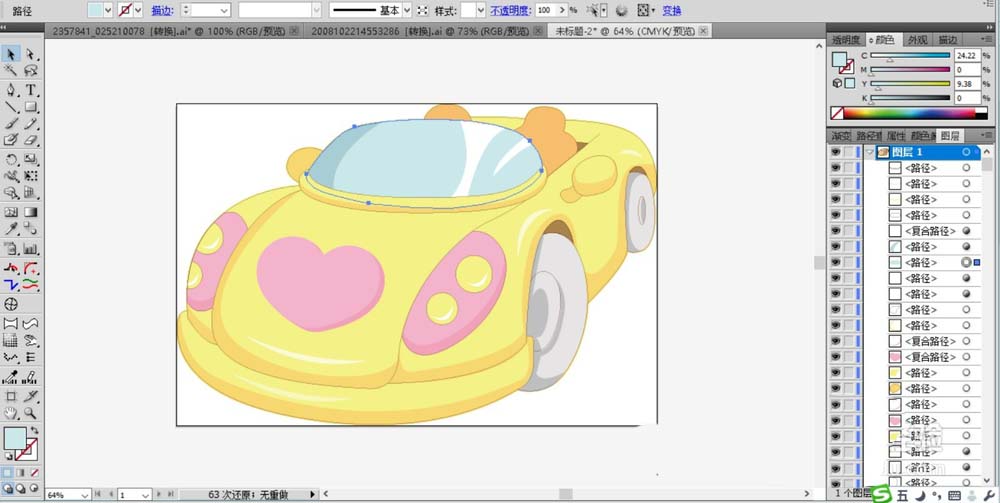
Task: Select the Rectangle shape tool
Action: [31, 107]
